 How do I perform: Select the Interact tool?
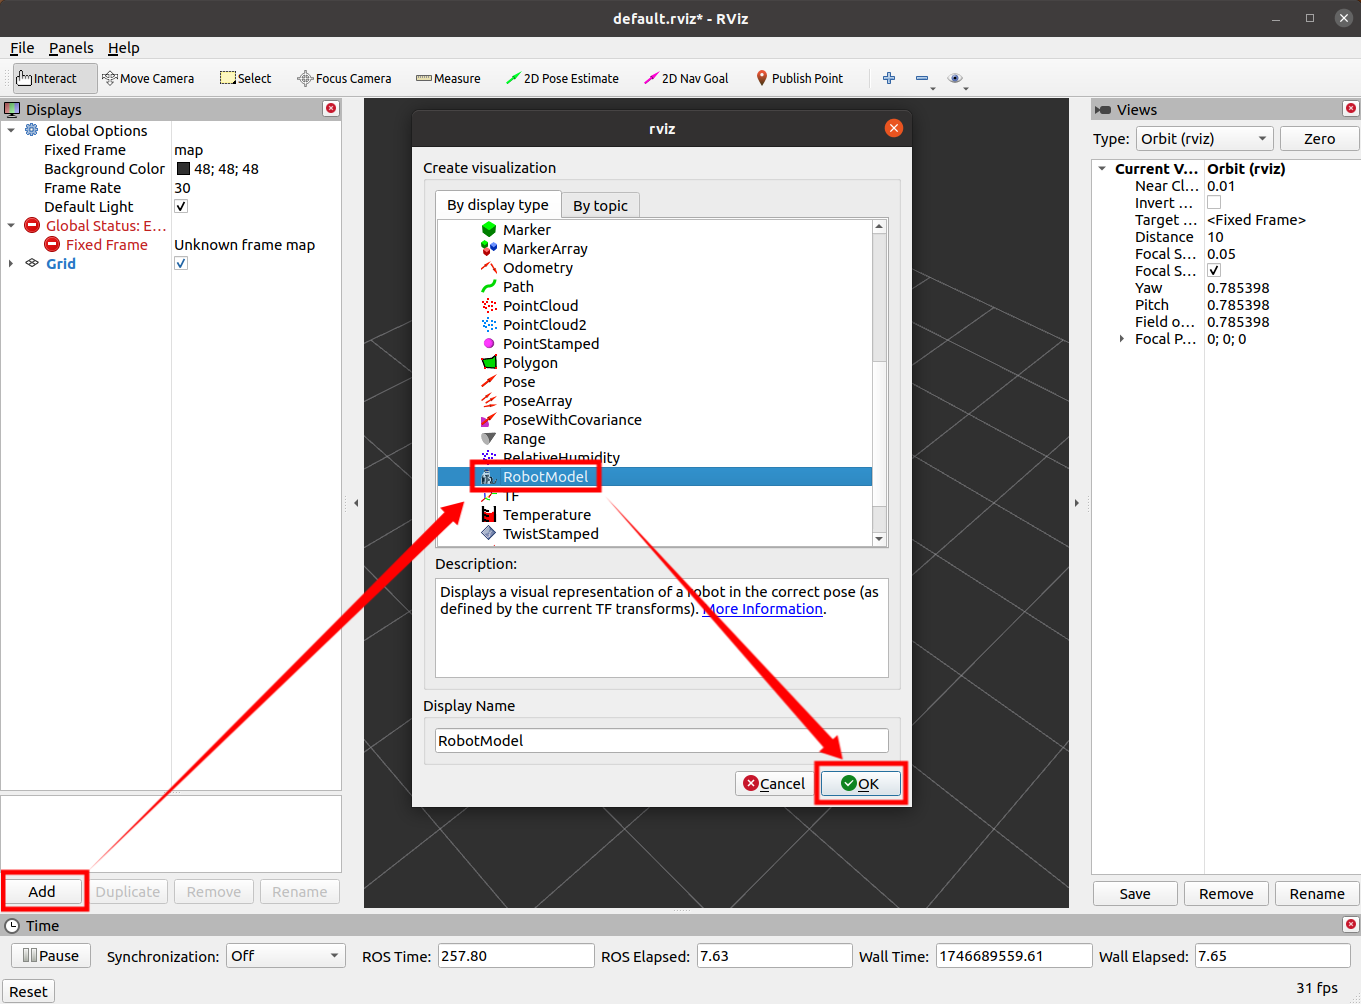coord(55,78)
